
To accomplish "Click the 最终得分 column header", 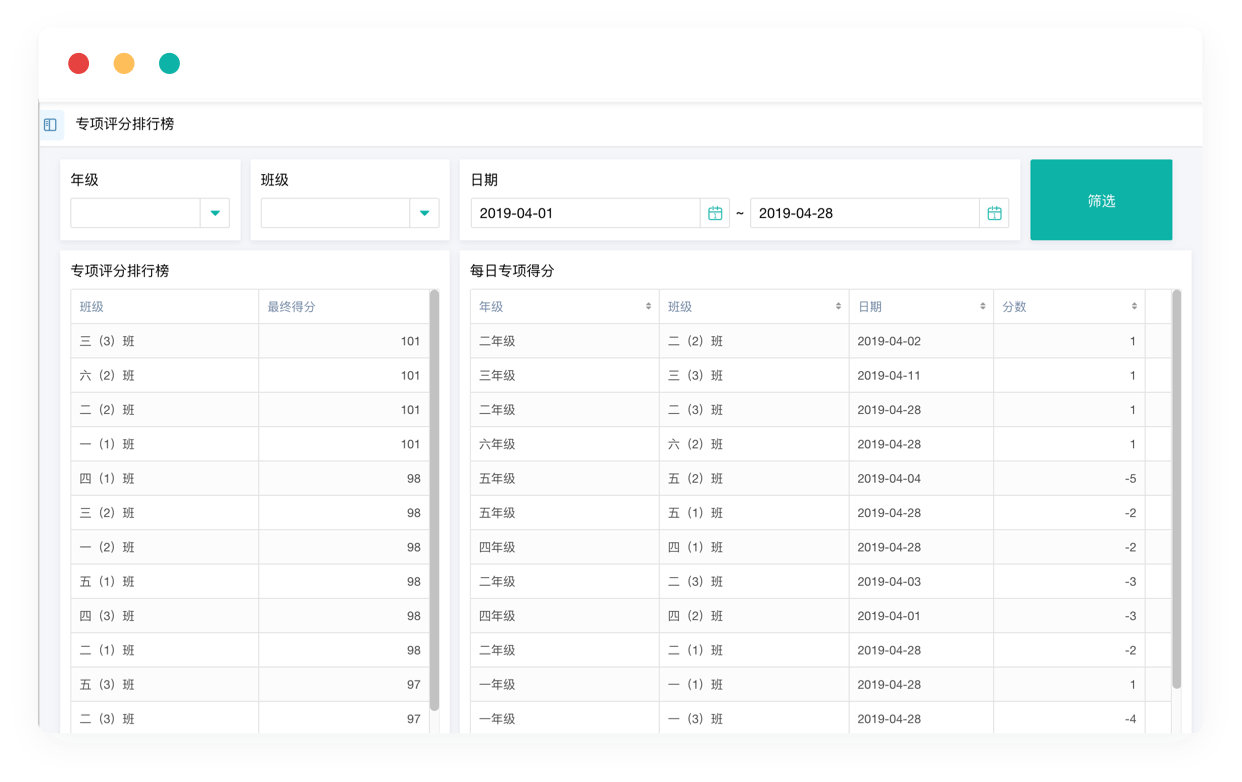I will coord(343,307).
